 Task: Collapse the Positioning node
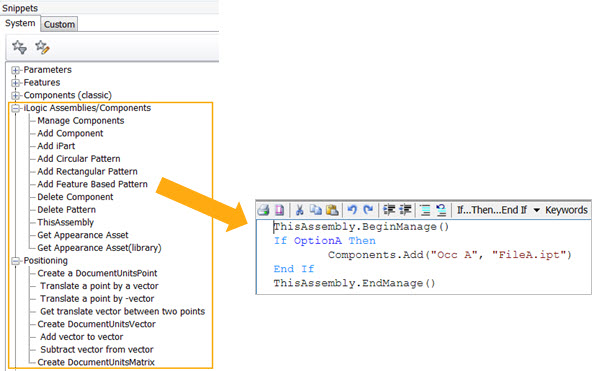pyautogui.click(x=15, y=261)
